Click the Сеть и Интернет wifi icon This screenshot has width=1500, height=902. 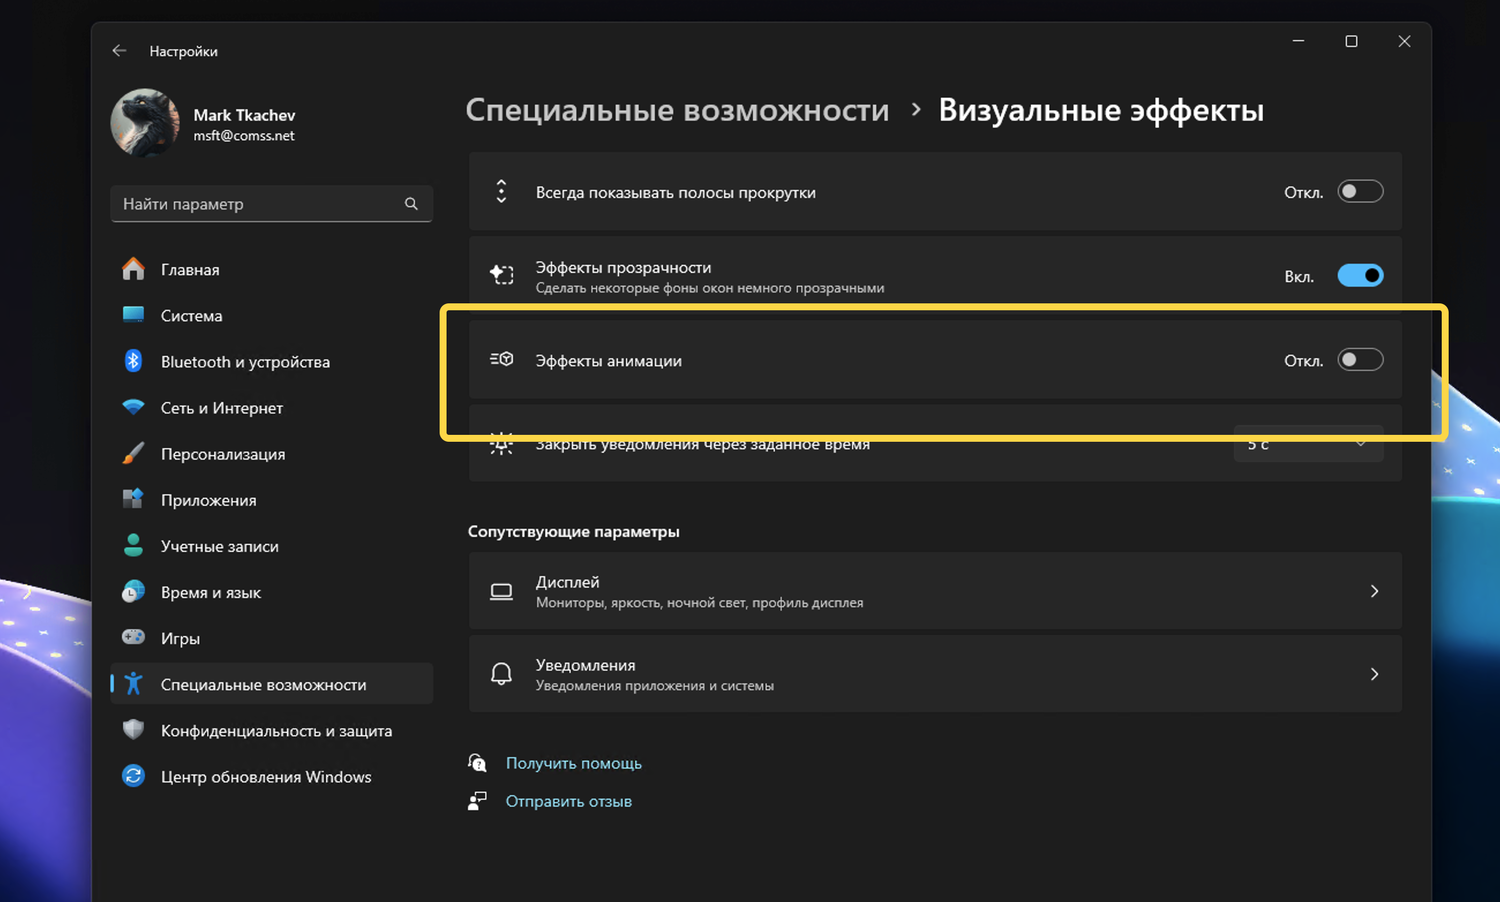tap(133, 407)
